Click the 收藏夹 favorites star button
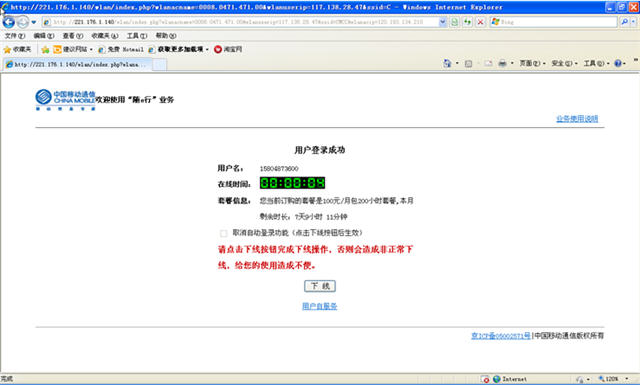 pos(18,49)
